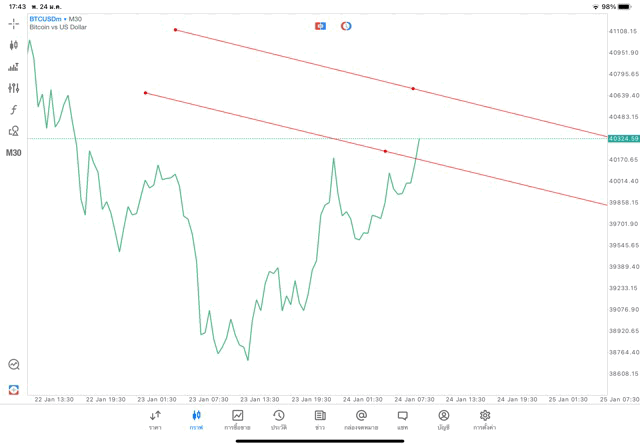
Task: Tap the red-blue one-click trading icon
Action: (x=320, y=26)
